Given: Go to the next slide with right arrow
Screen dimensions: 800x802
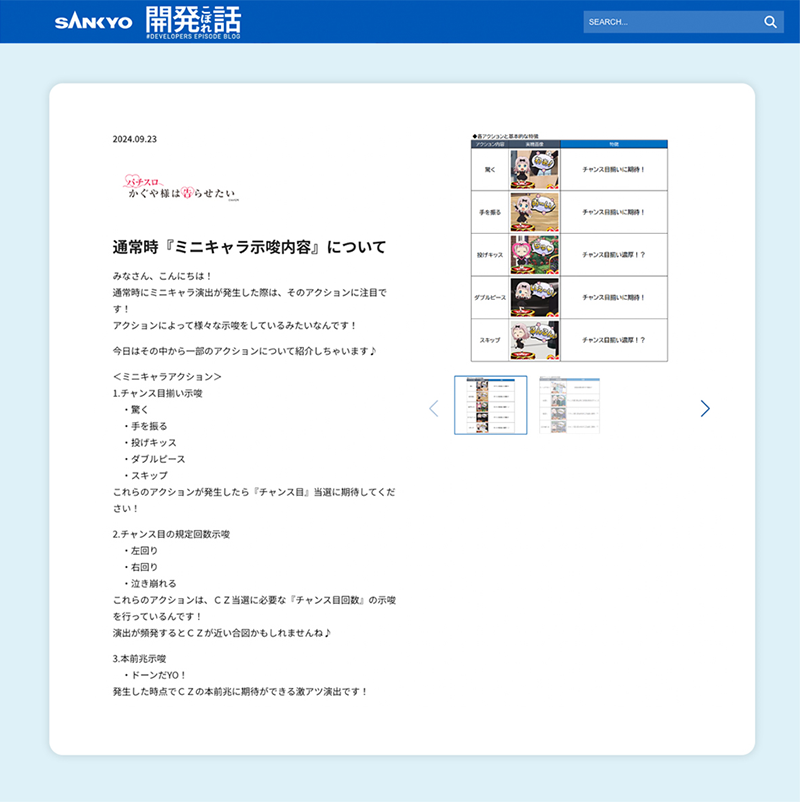Looking at the screenshot, I should [x=705, y=408].
